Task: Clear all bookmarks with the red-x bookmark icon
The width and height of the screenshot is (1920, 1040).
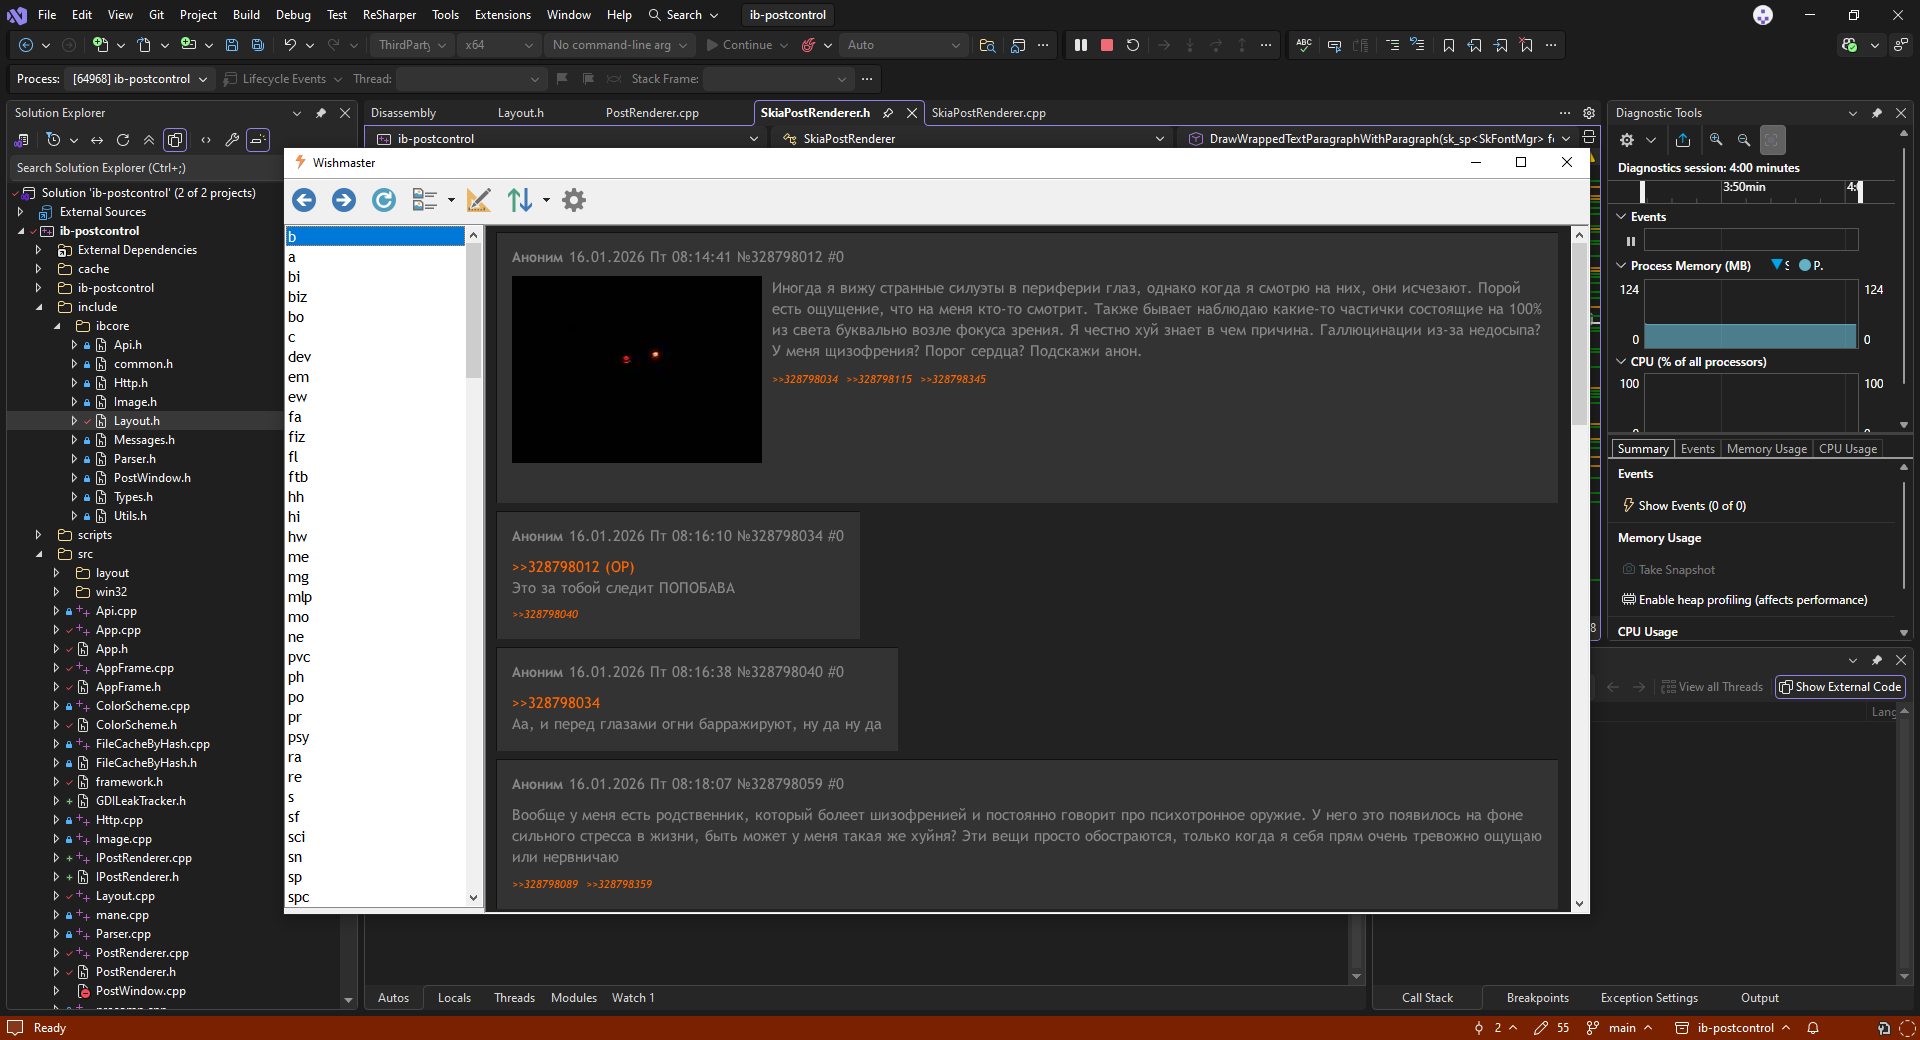Action: click(1526, 45)
